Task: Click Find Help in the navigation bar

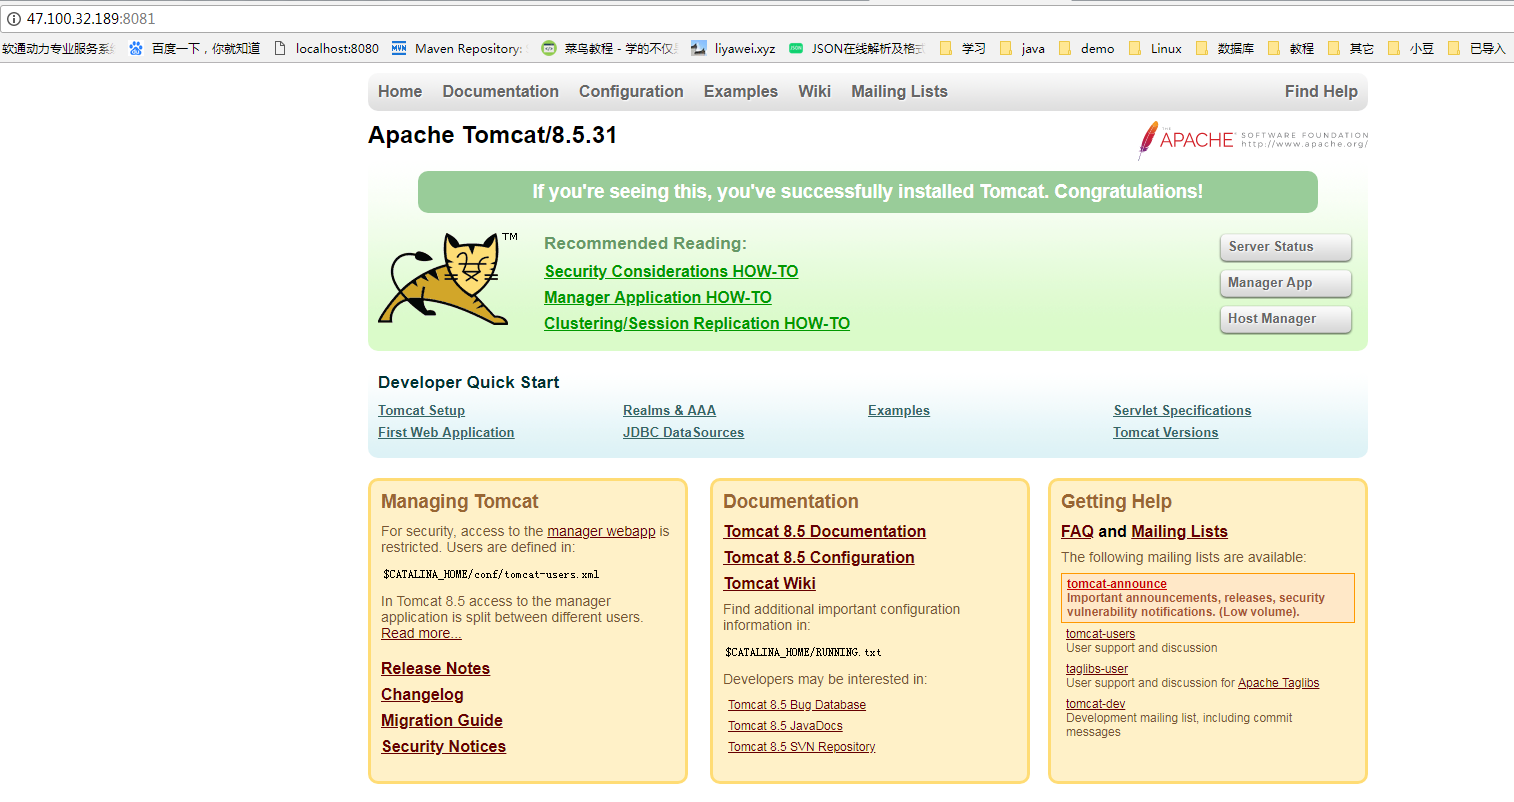Action: click(x=1321, y=91)
